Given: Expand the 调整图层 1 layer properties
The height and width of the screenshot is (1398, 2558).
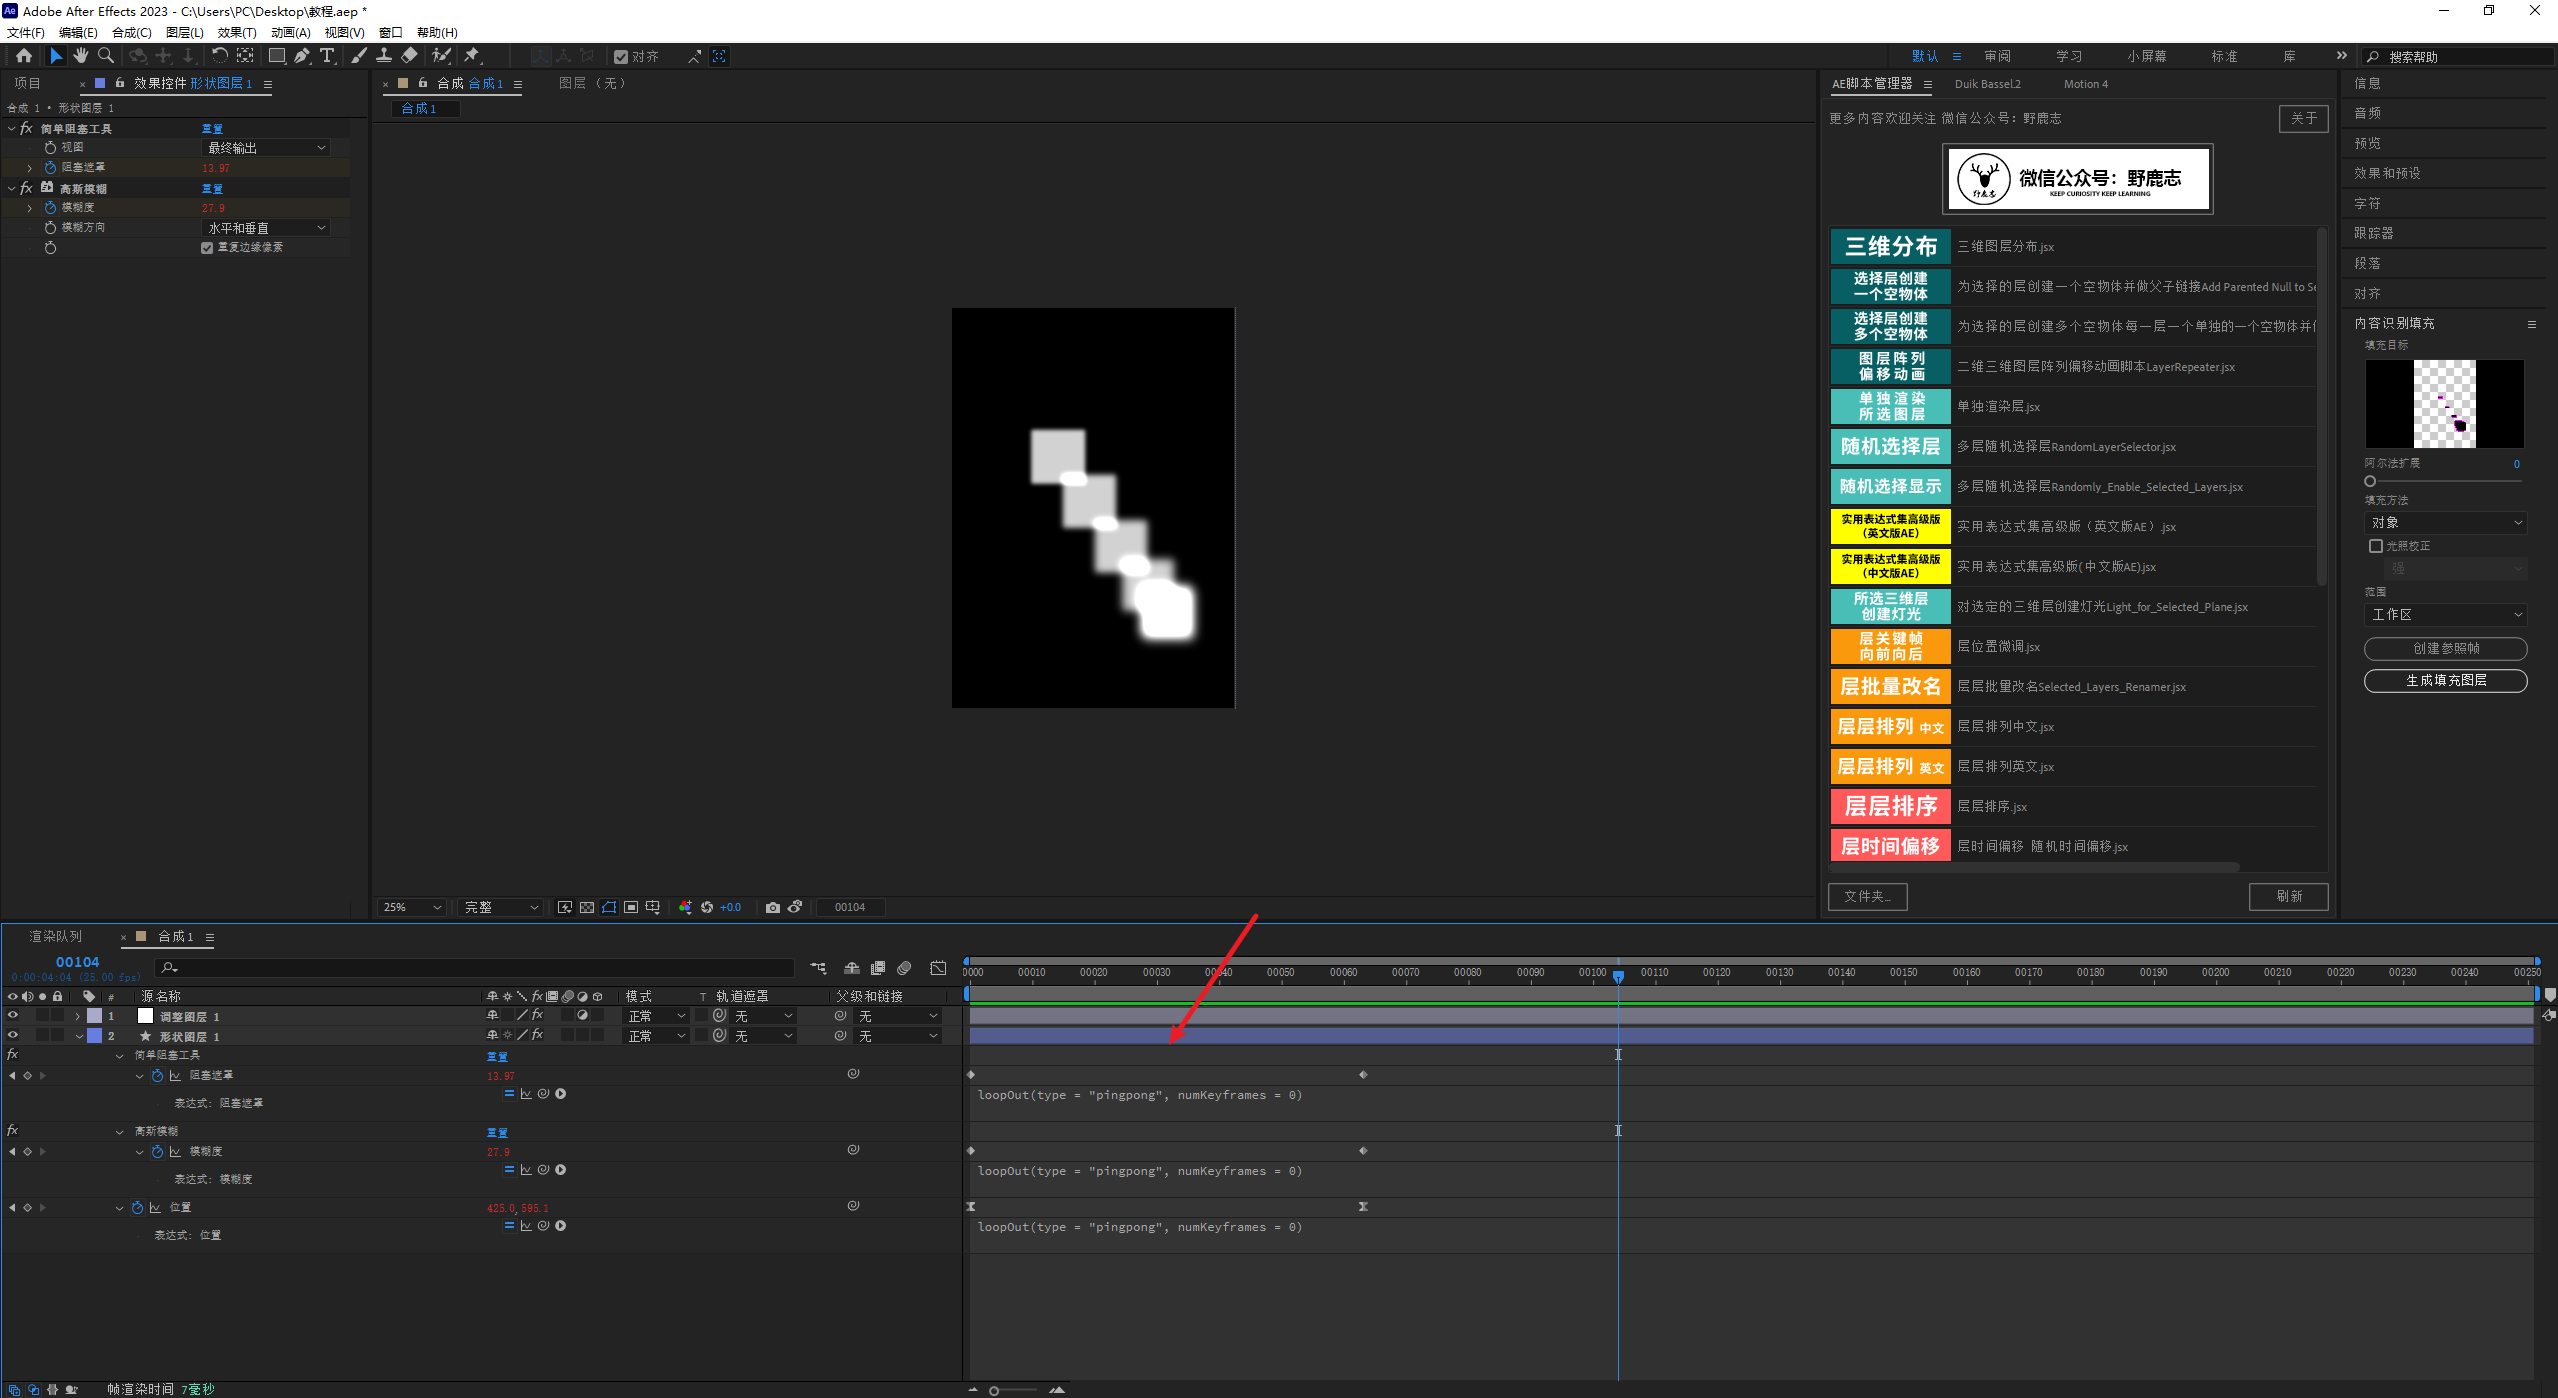Looking at the screenshot, I should [x=78, y=1016].
